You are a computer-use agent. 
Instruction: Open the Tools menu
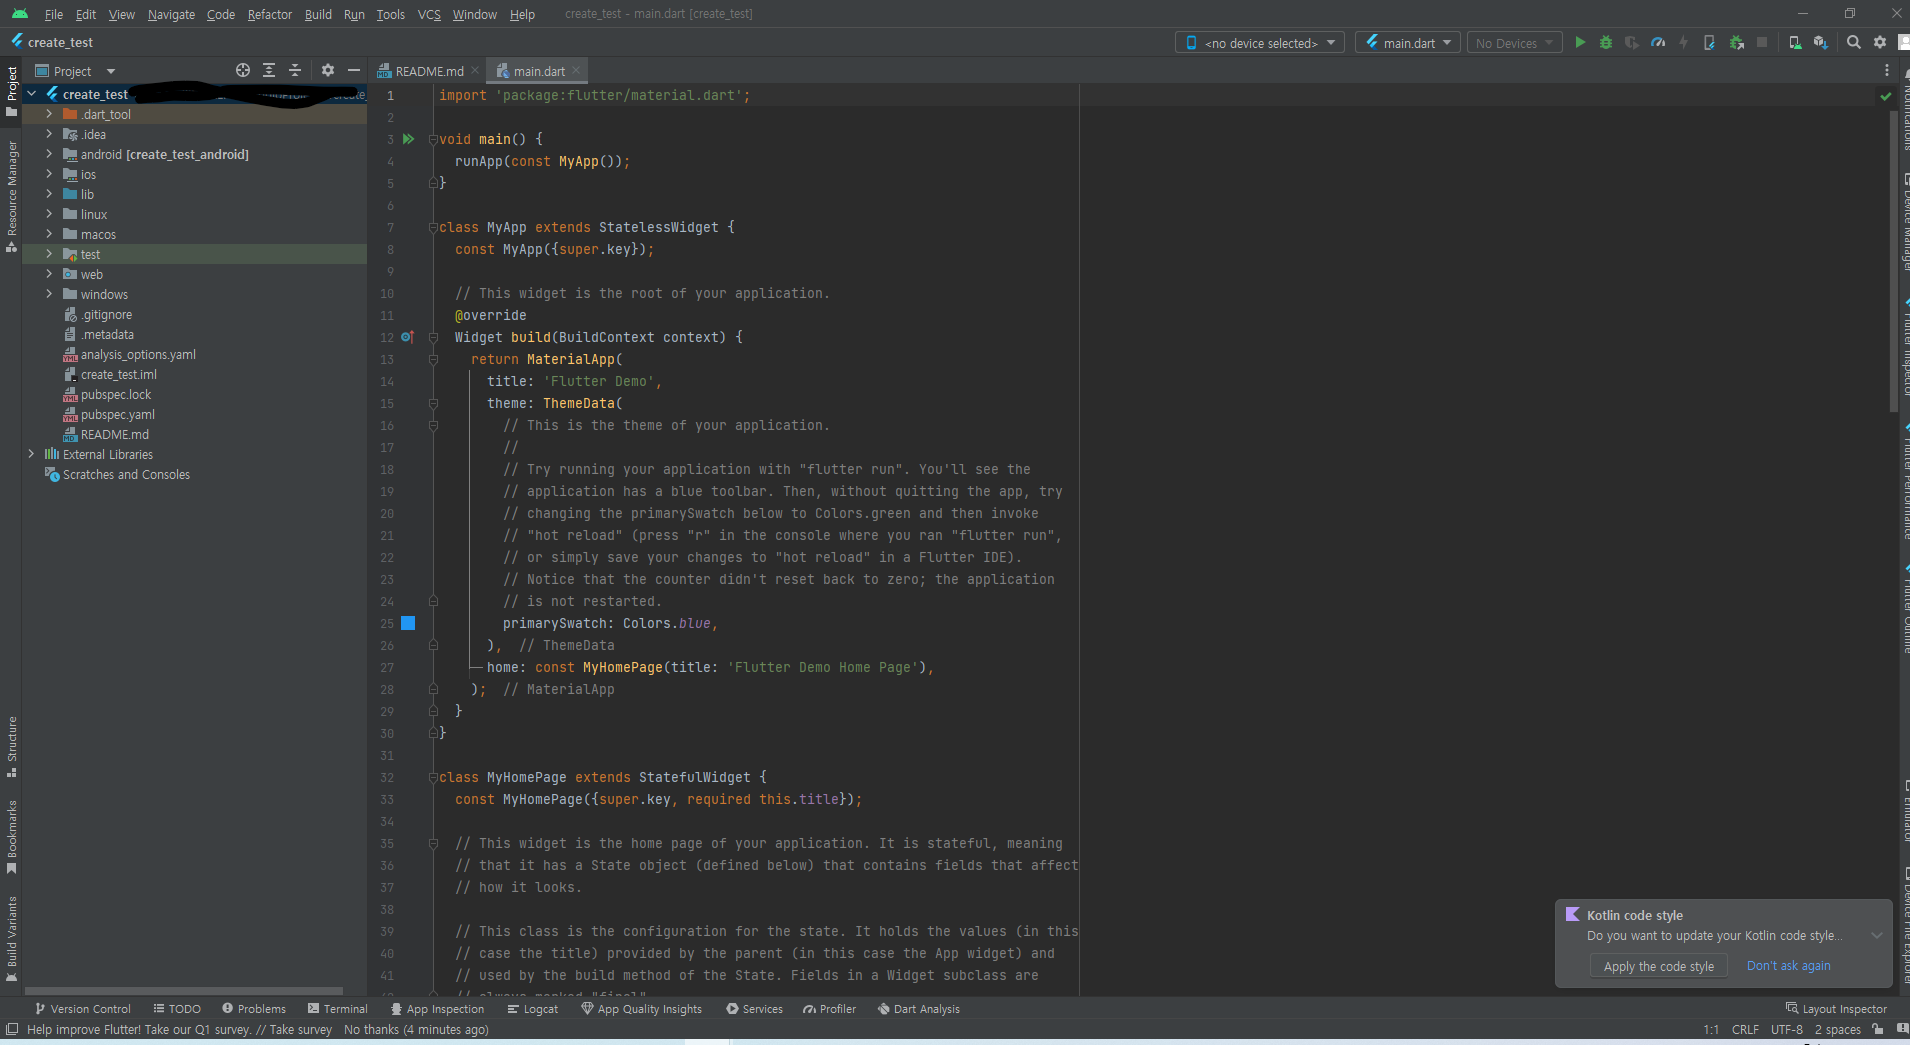(390, 14)
